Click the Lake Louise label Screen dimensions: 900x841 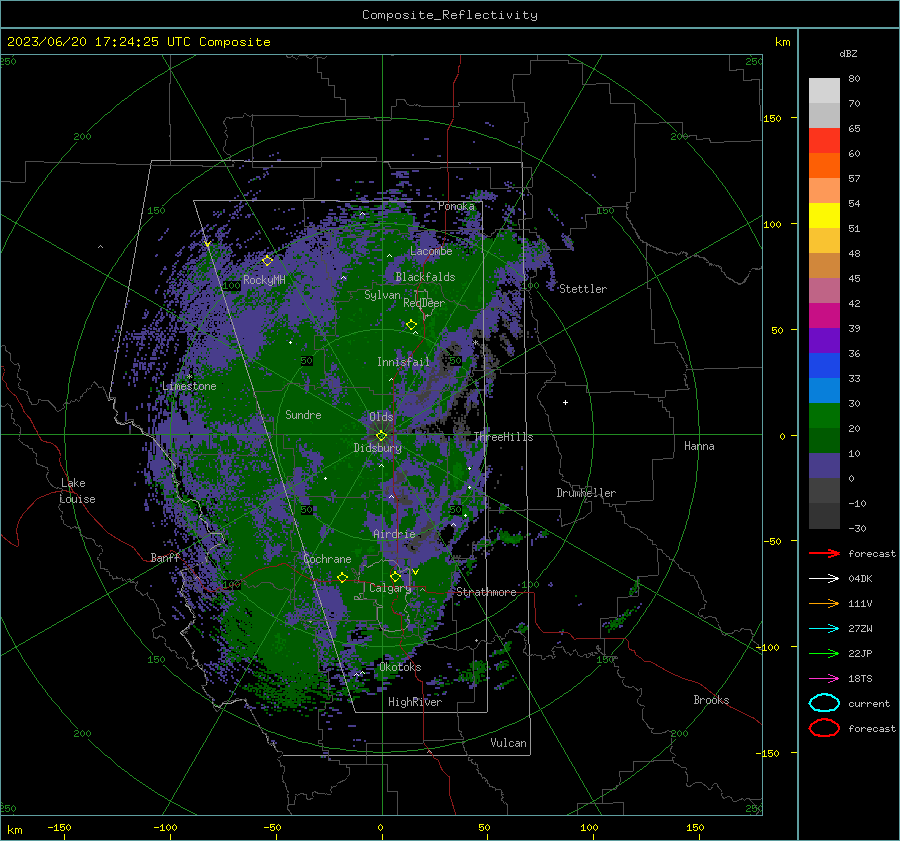click(x=77, y=491)
